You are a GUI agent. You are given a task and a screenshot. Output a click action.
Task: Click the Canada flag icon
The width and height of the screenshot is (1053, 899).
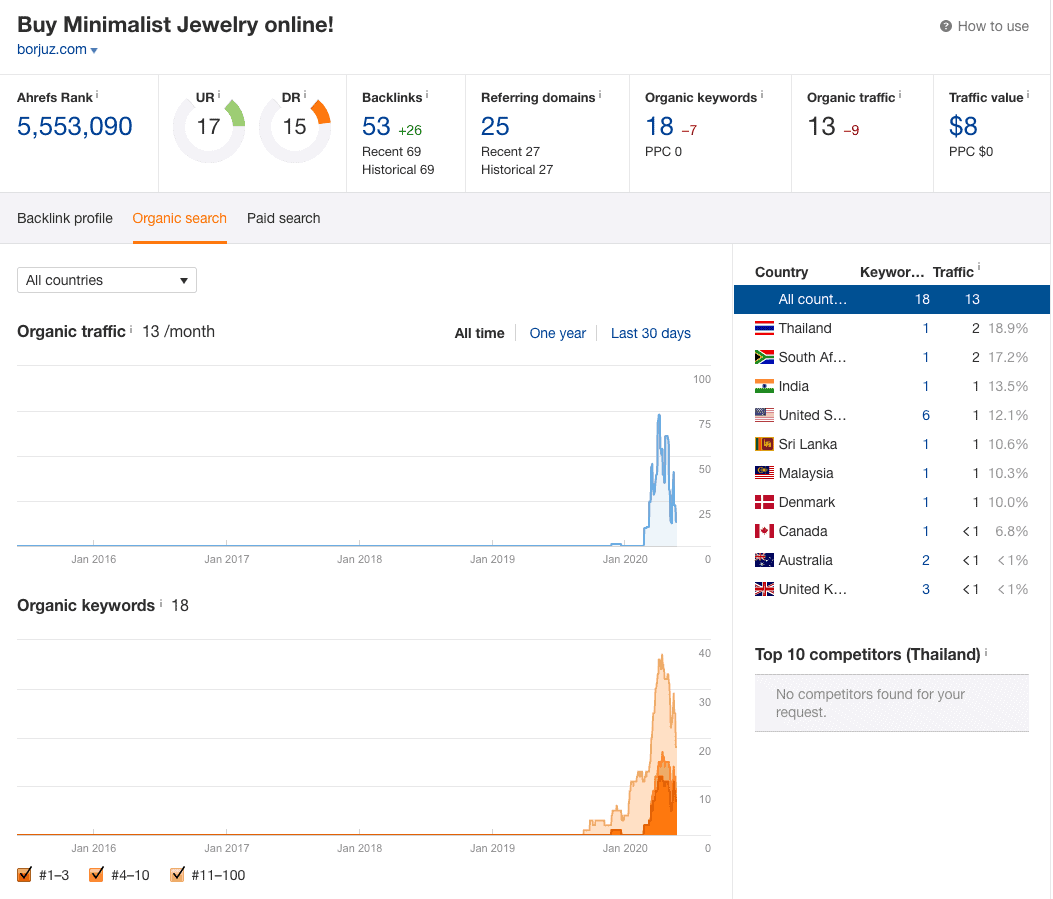point(764,531)
